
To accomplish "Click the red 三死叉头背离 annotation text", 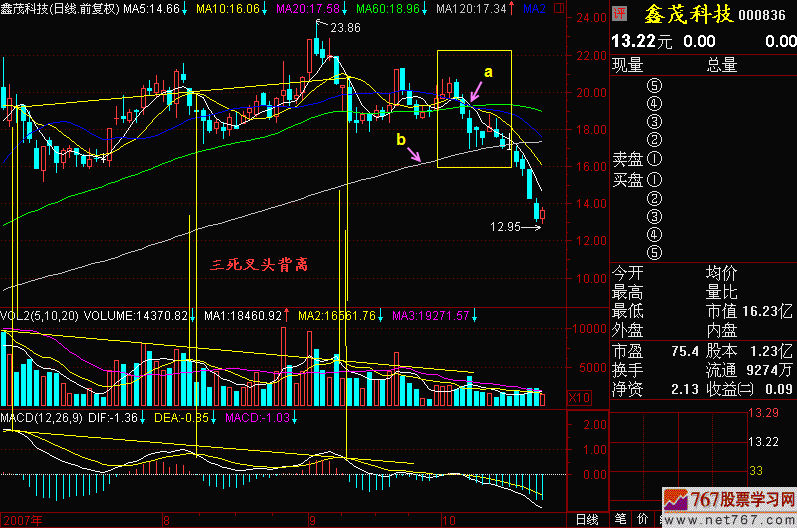I will 261,265.
